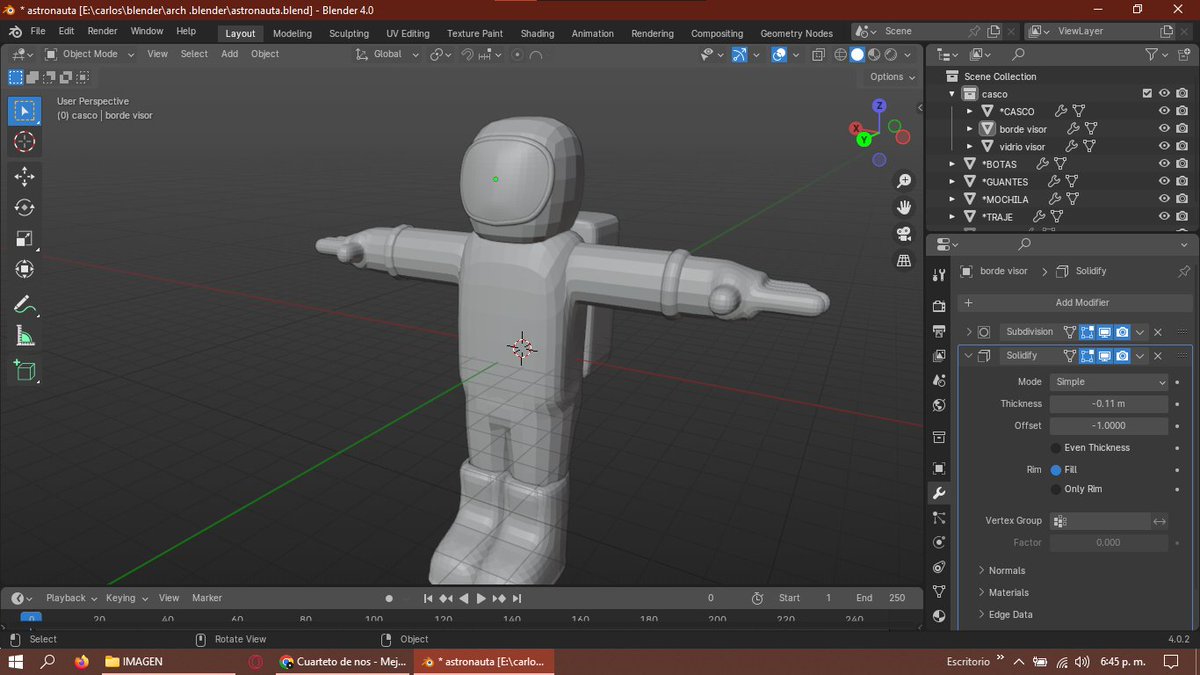The width and height of the screenshot is (1200, 675).
Task: Activate the Rotate tool
Action: coord(25,208)
